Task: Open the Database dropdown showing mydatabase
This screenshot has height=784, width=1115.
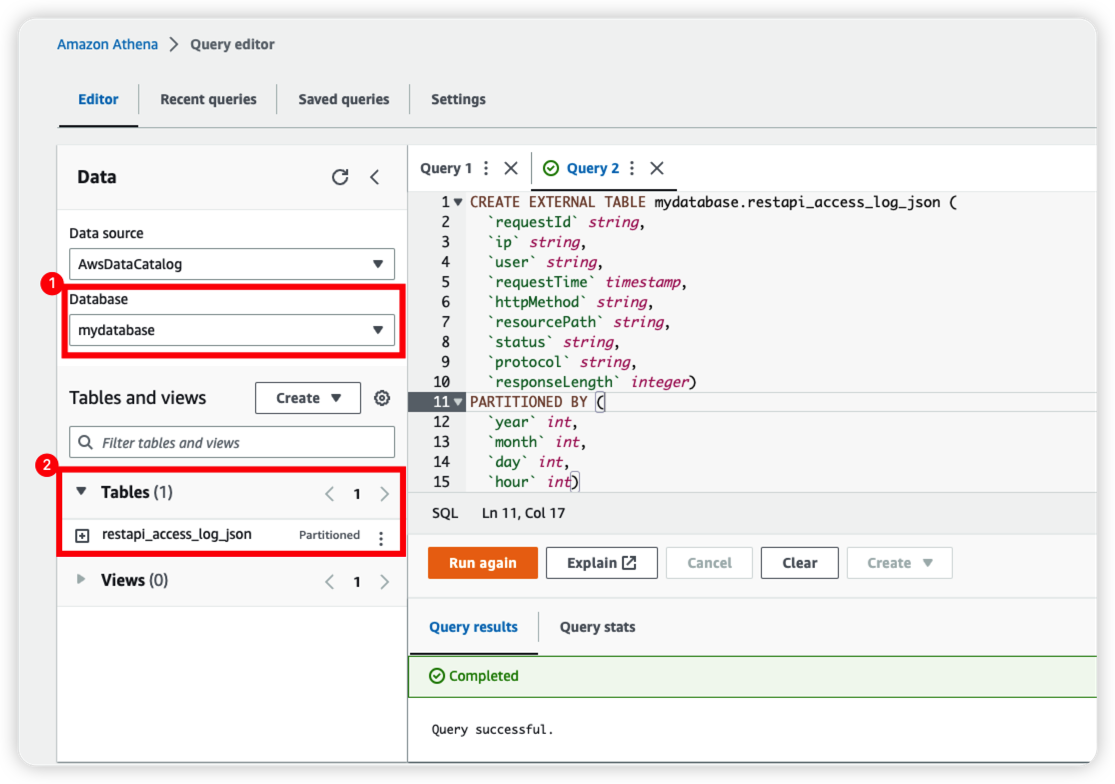Action: (x=231, y=330)
